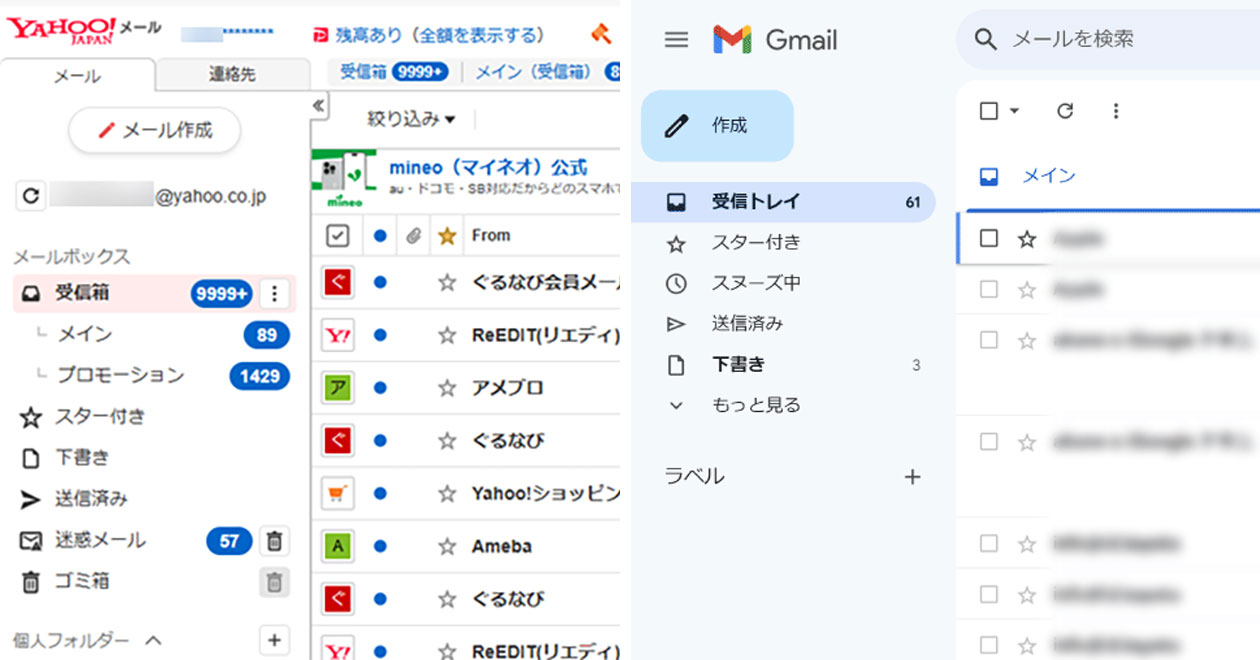This screenshot has width=1260, height=660.
Task: Click the Gmail 作成 compose button
Action: pos(717,126)
